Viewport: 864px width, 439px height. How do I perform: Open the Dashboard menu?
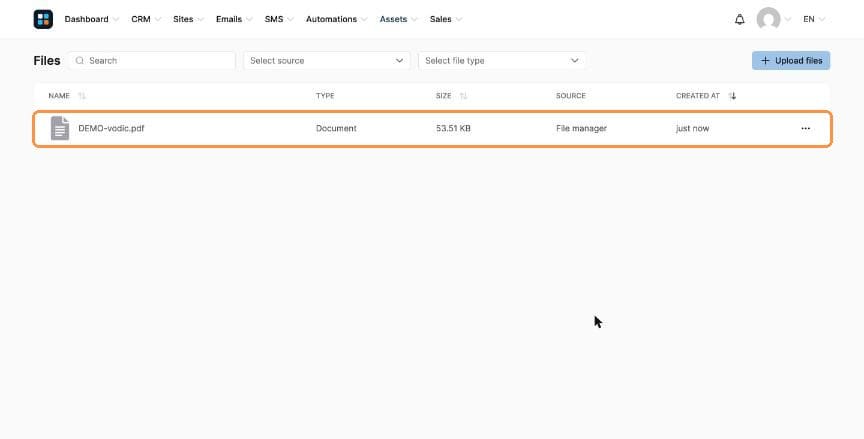[x=91, y=19]
